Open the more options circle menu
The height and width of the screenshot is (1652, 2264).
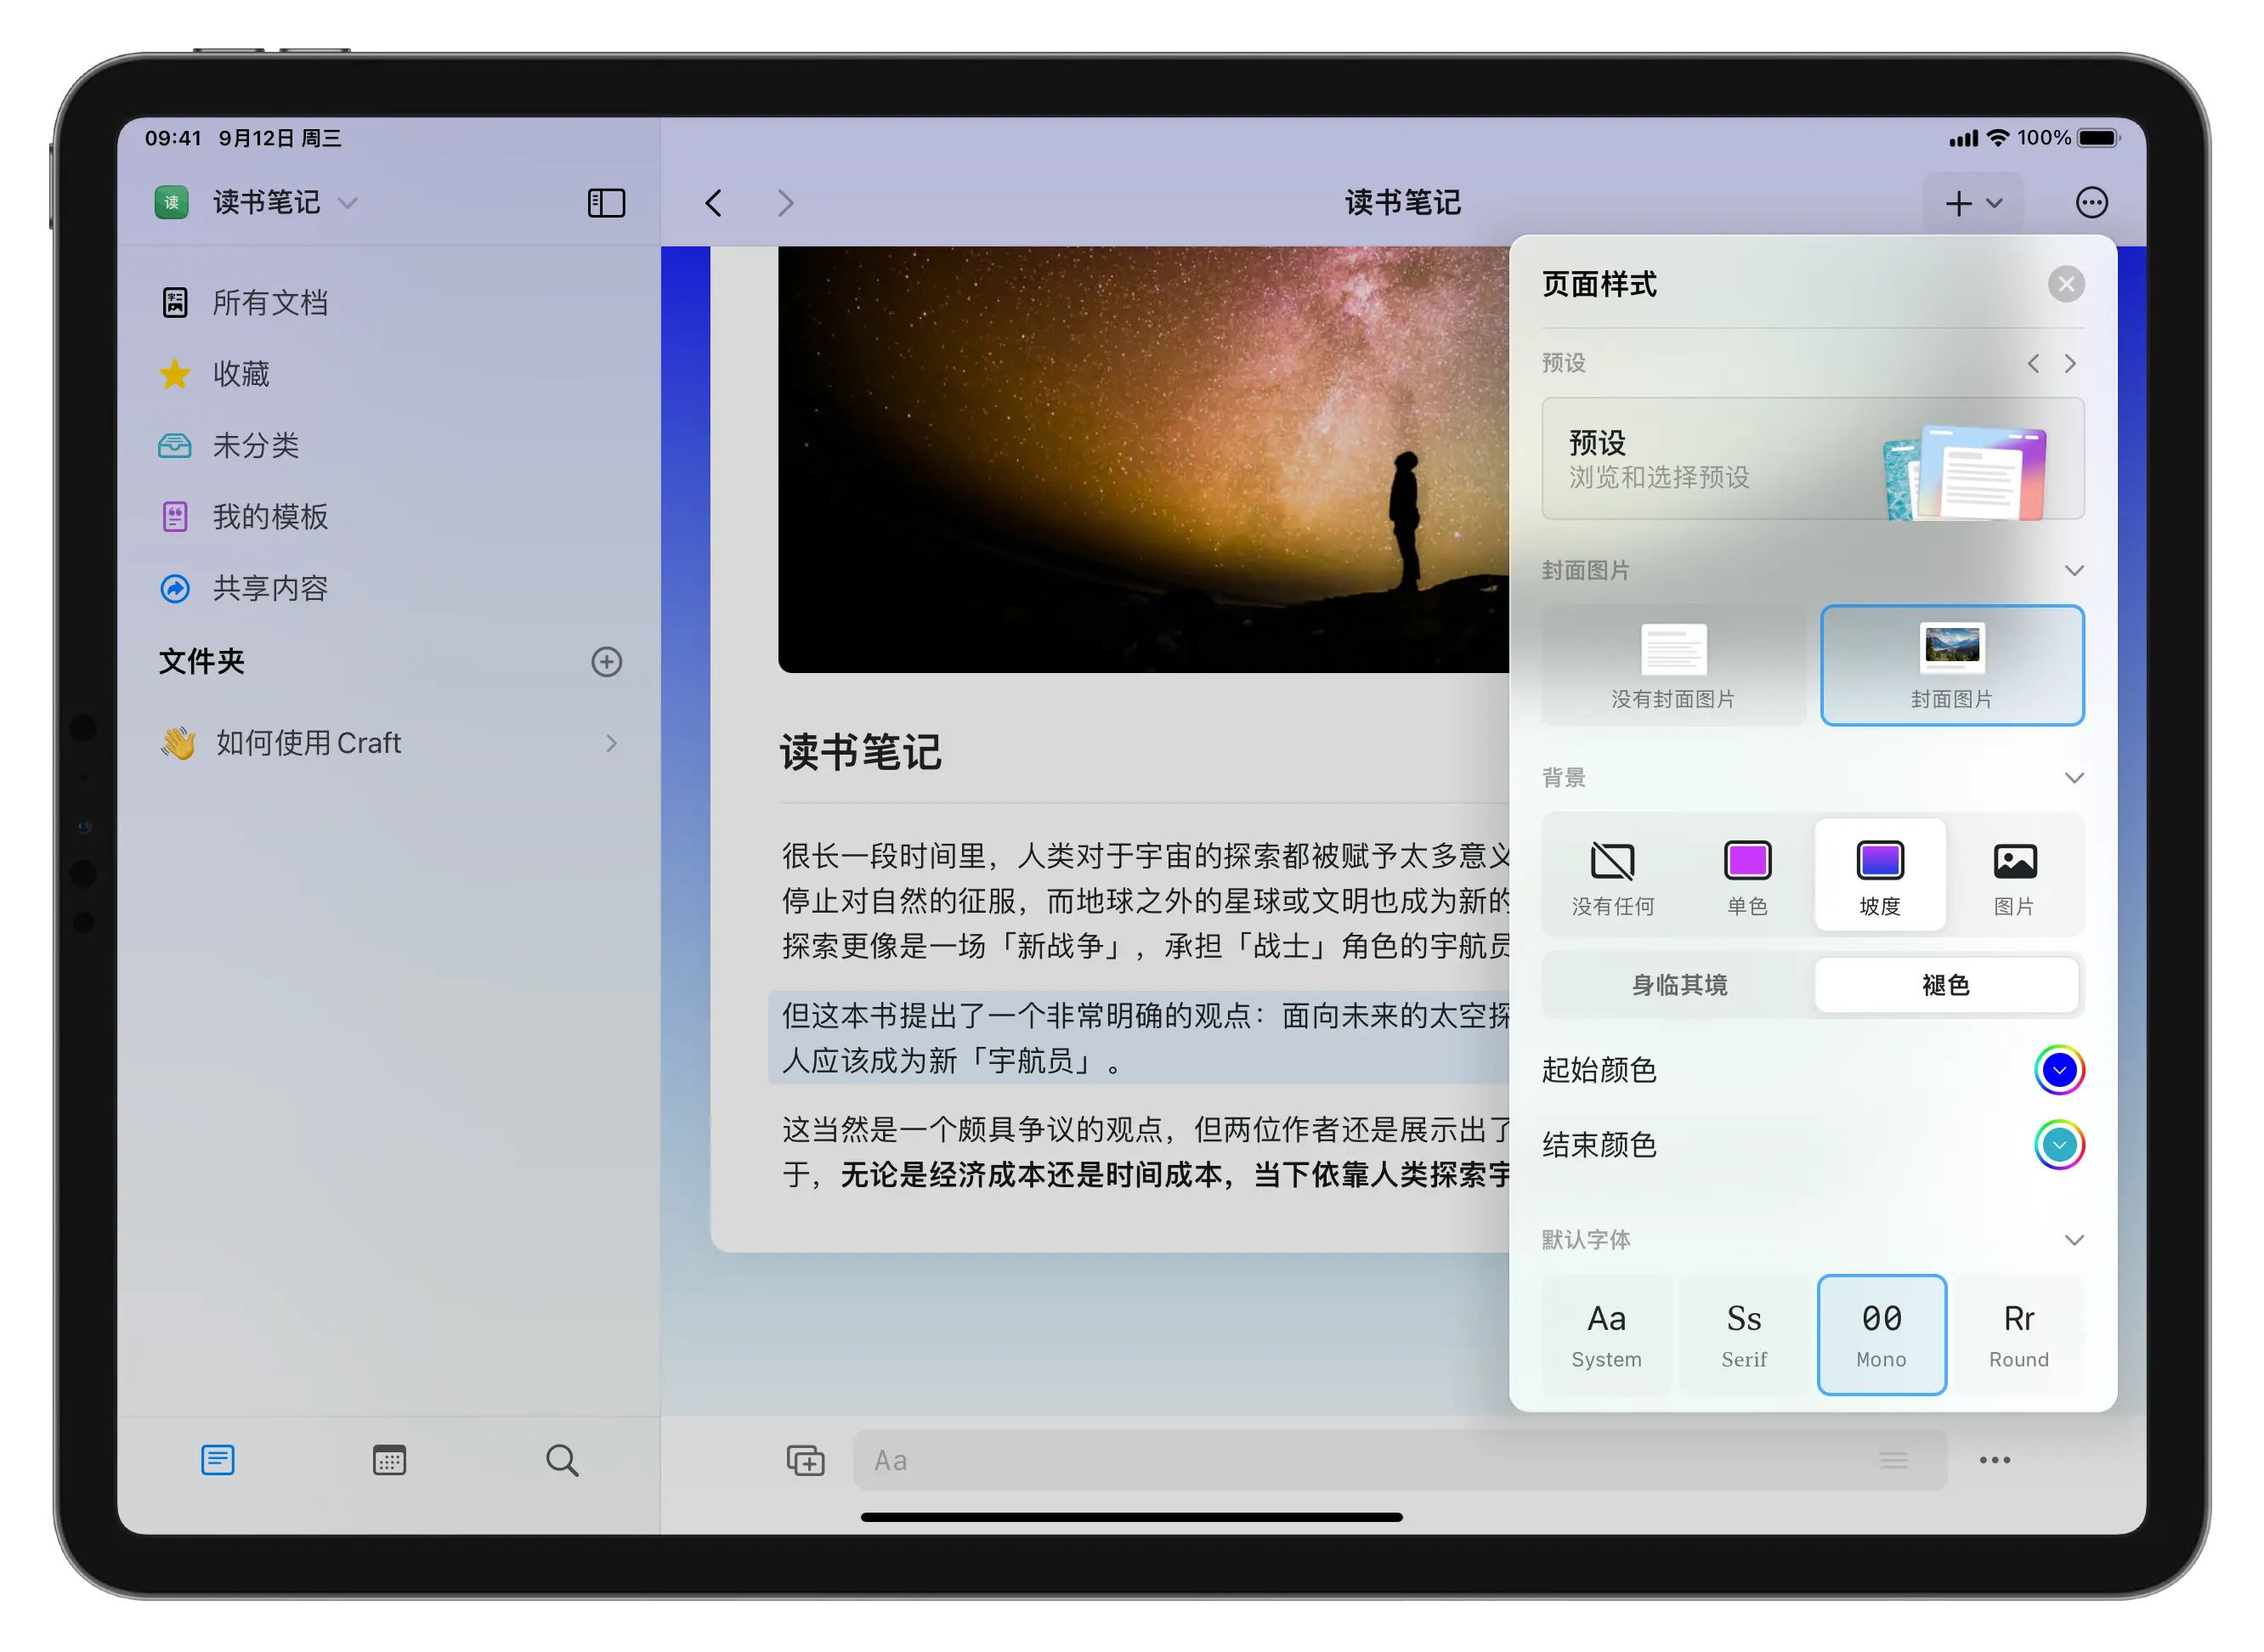pyautogui.click(x=2091, y=203)
